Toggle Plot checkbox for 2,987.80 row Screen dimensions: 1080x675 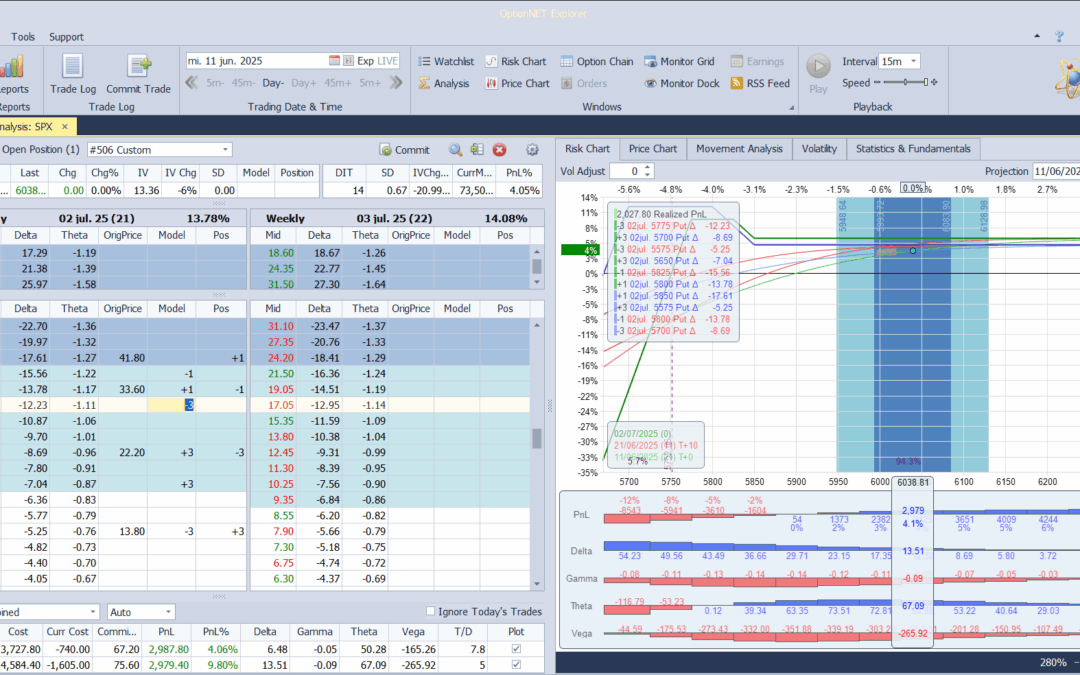516,649
